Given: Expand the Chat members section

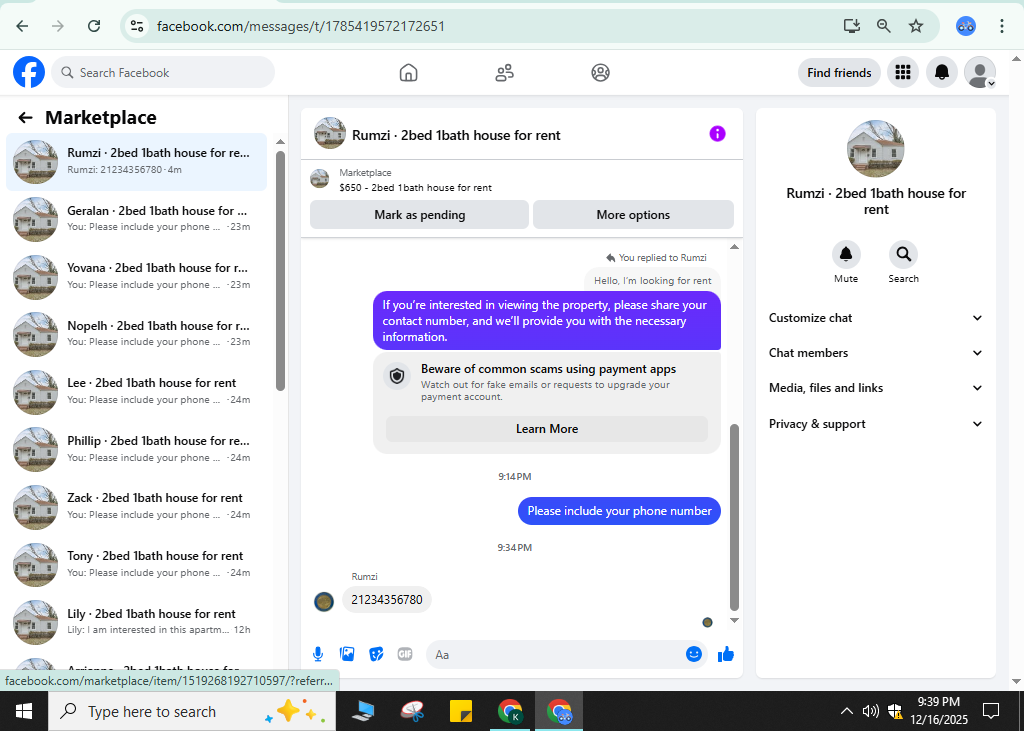Looking at the screenshot, I should [x=876, y=353].
